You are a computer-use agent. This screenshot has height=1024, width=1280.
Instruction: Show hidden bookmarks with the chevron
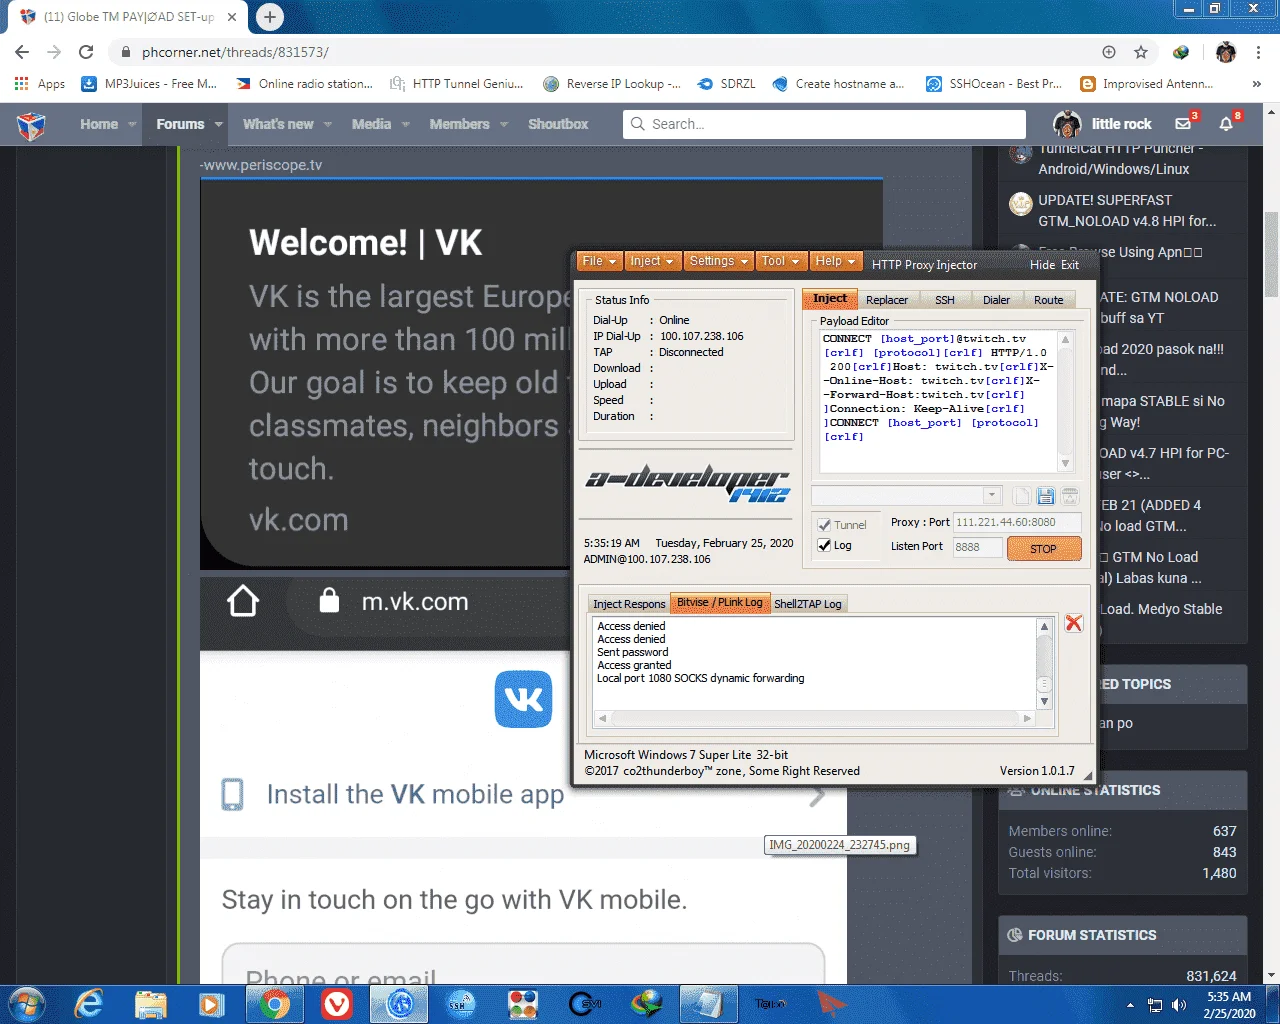pos(1257,84)
